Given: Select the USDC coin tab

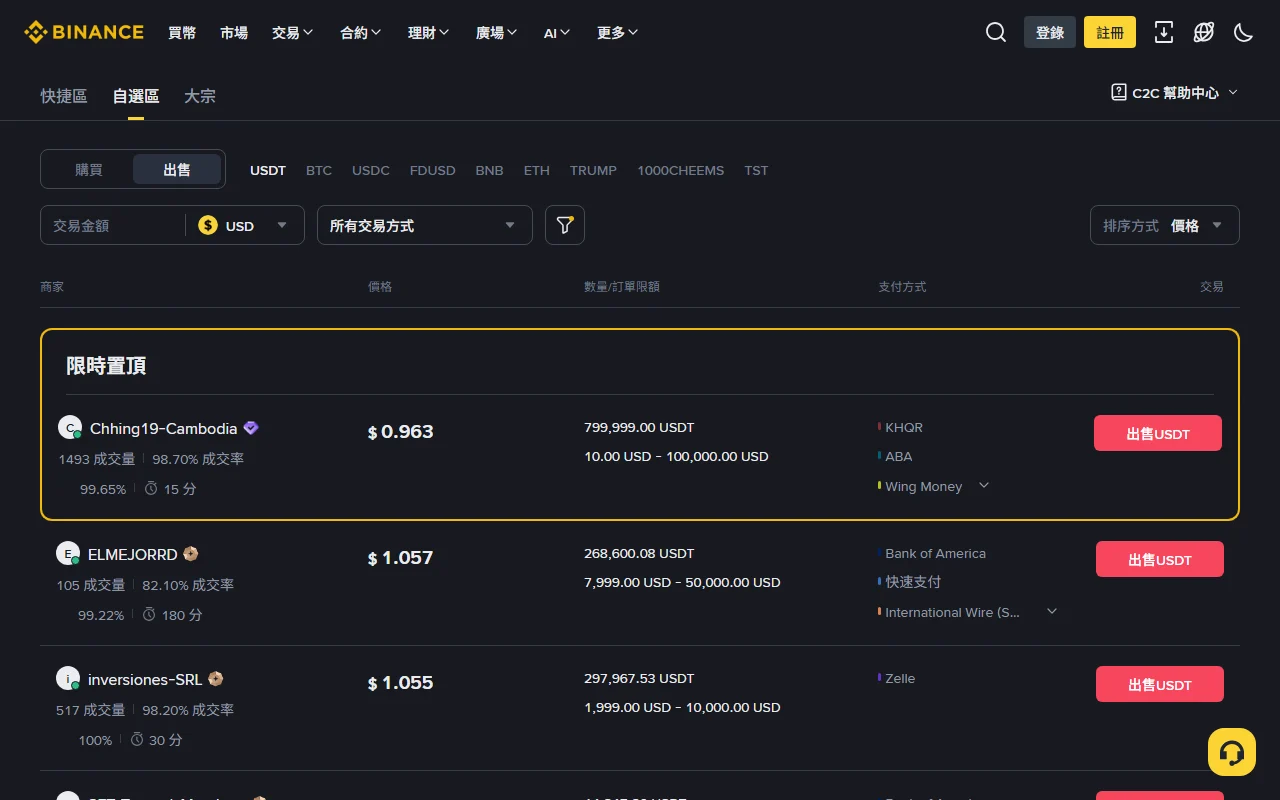Looking at the screenshot, I should [x=371, y=170].
